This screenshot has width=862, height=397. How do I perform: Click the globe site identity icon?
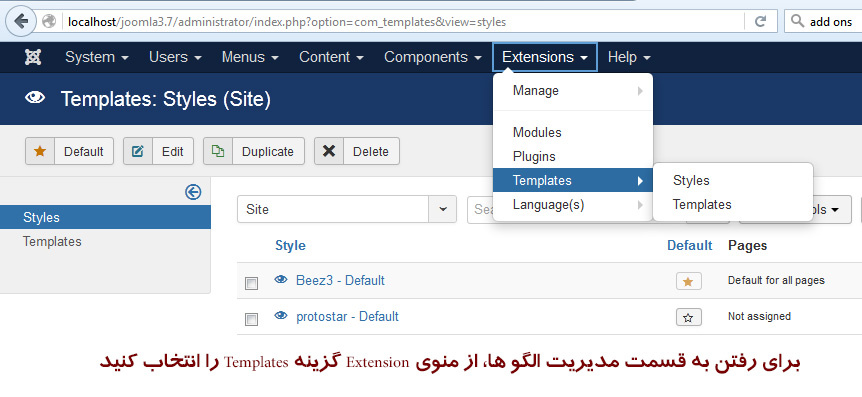coord(49,22)
